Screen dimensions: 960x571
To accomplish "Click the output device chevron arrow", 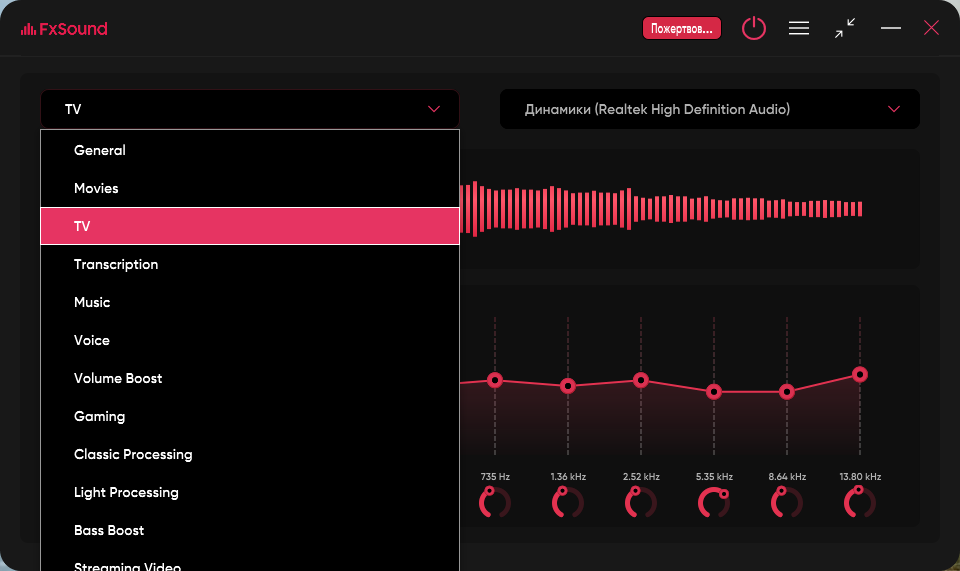I will 894,109.
